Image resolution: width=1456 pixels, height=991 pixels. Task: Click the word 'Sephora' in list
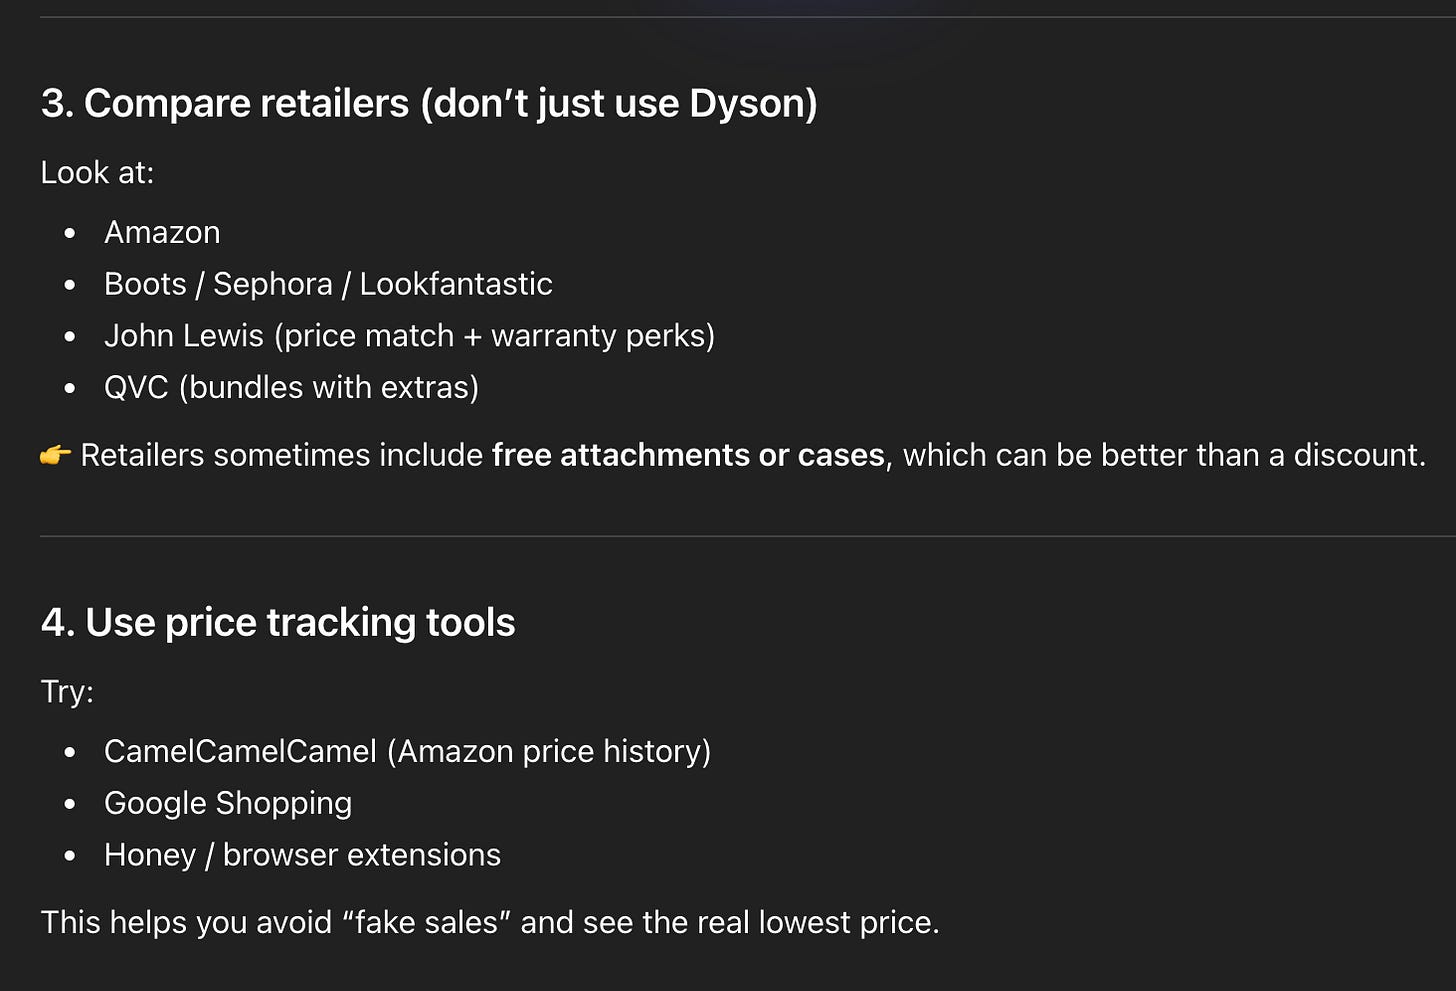pyautogui.click(x=273, y=285)
